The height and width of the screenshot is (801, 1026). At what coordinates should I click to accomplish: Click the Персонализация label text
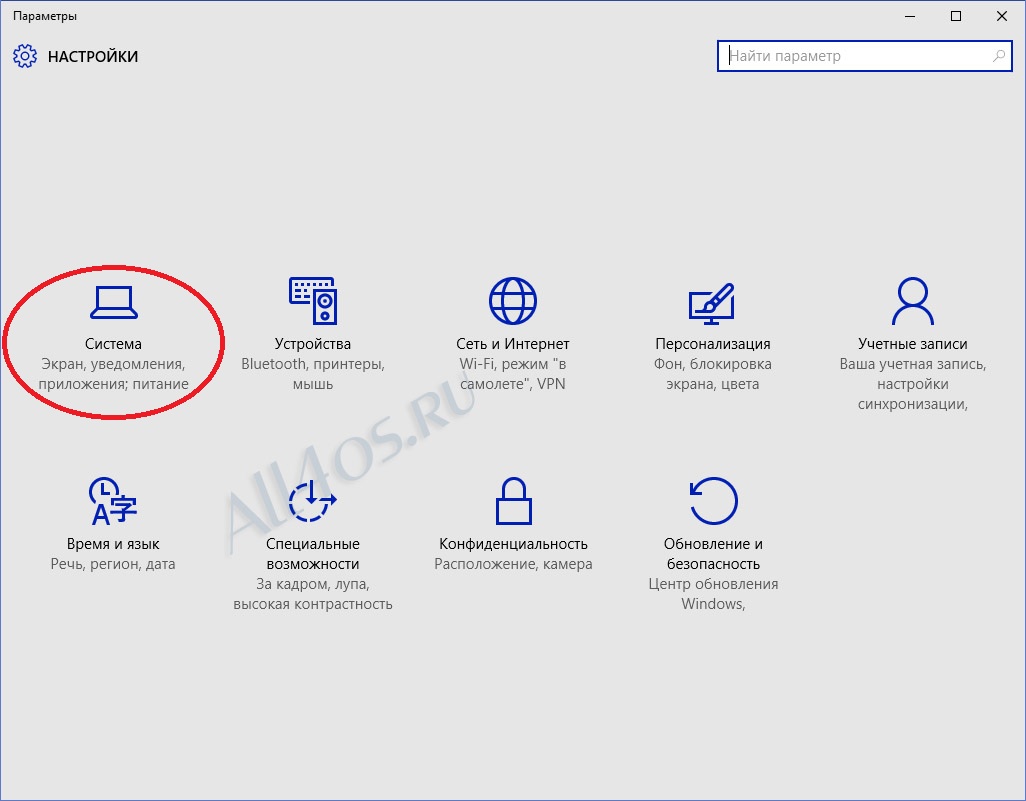713,344
